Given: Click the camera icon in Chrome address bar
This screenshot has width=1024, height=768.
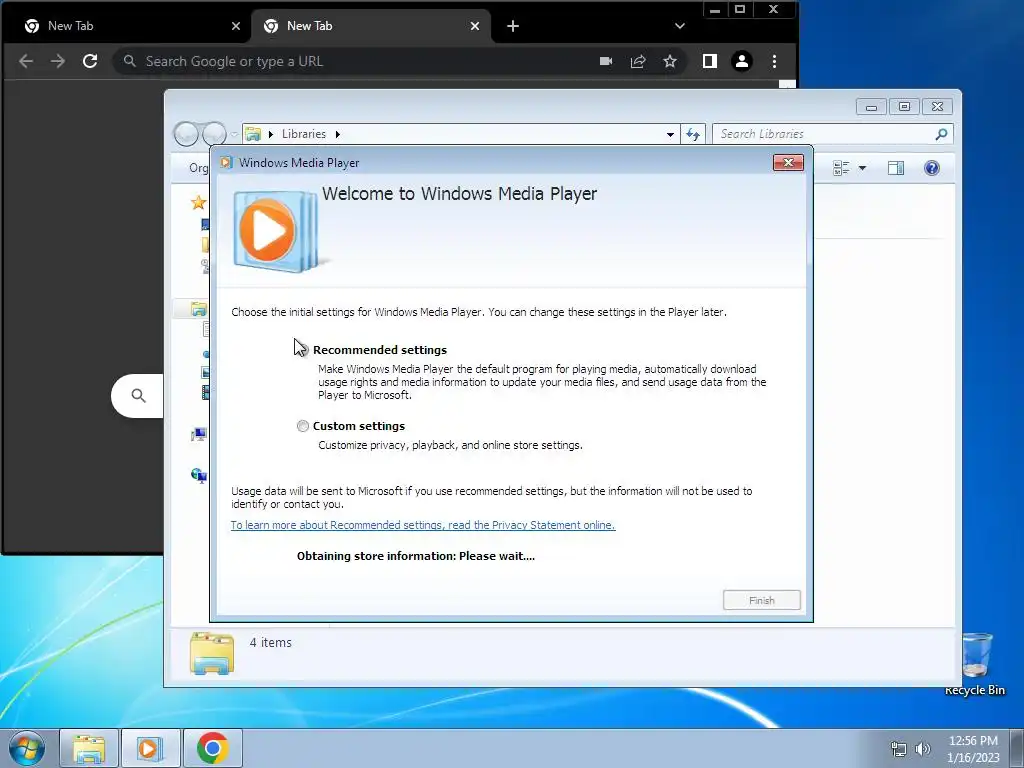Looking at the screenshot, I should pyautogui.click(x=606, y=61).
